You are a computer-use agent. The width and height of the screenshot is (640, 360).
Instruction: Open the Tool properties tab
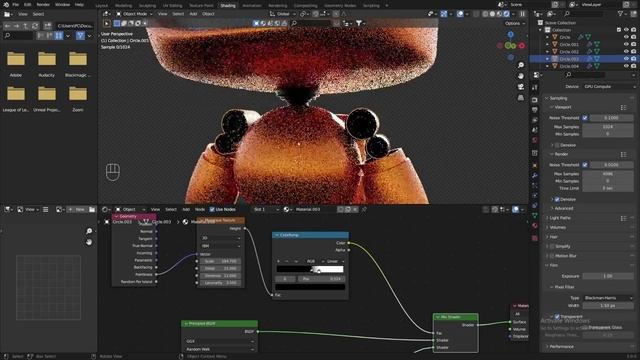click(x=535, y=88)
